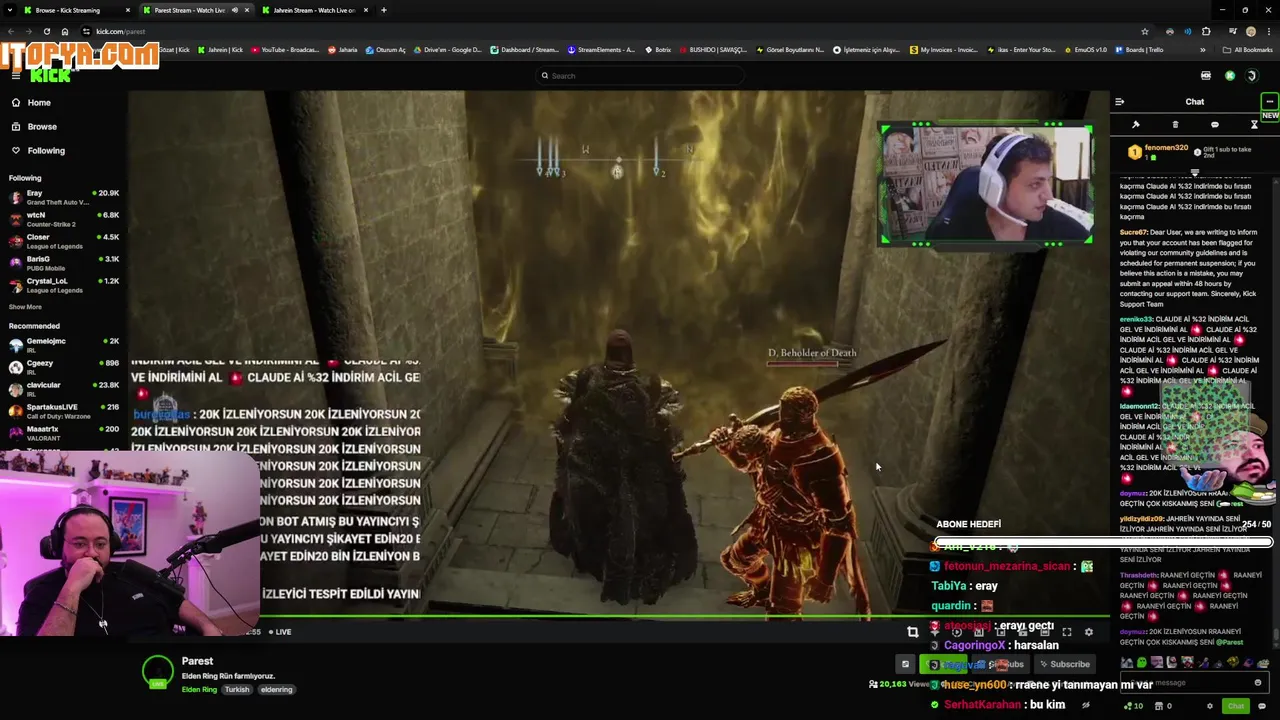This screenshot has width=1280, height=720.
Task: Collapse the chat panel with arrow icon
Action: (1119, 101)
